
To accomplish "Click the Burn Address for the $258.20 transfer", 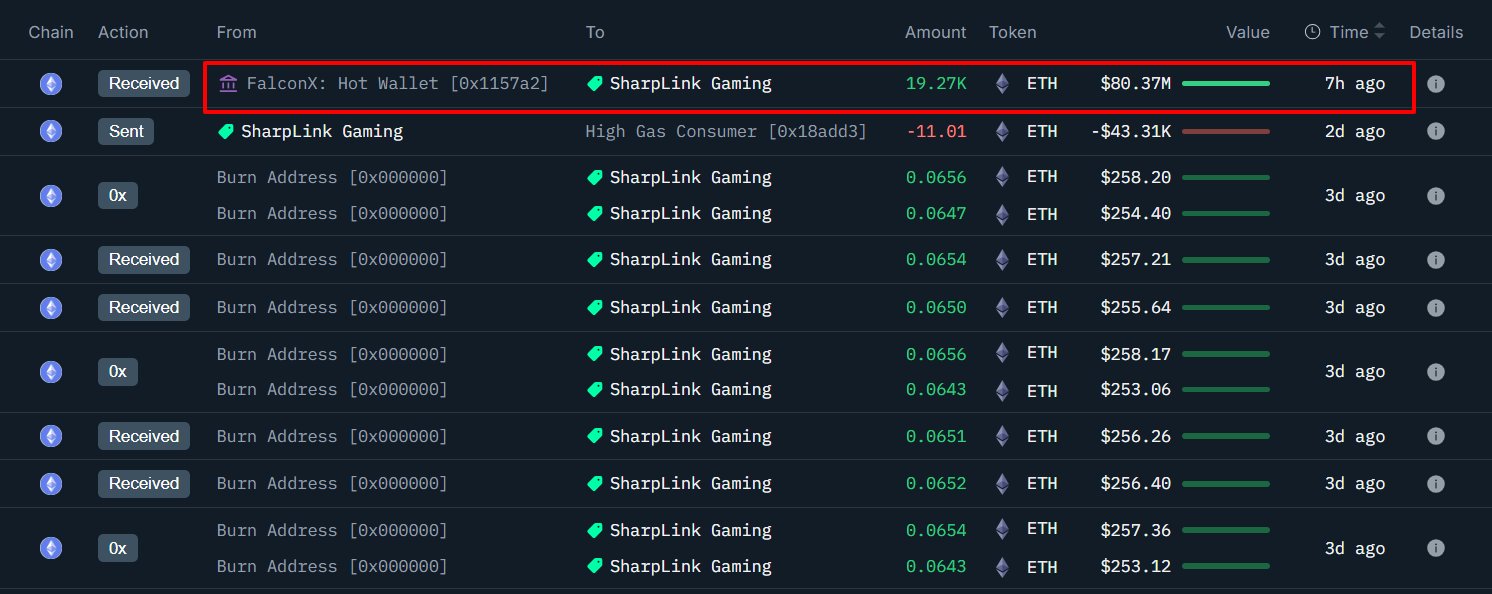I will (x=332, y=178).
